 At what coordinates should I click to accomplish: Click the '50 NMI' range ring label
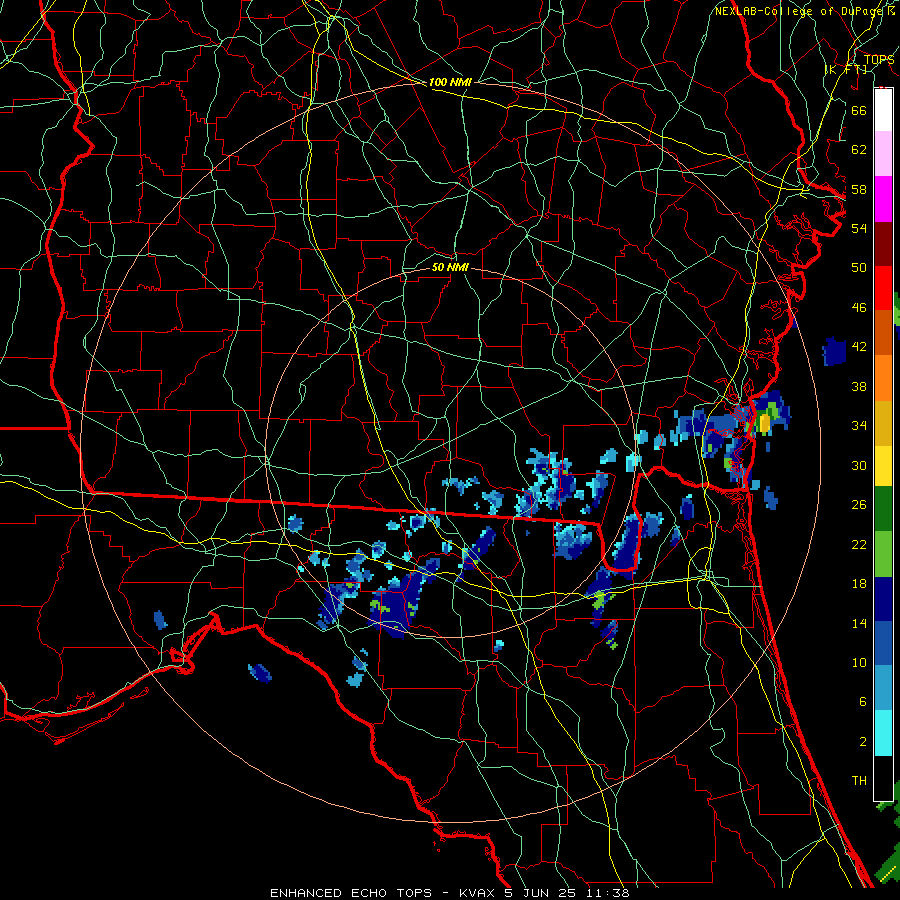pos(450,267)
